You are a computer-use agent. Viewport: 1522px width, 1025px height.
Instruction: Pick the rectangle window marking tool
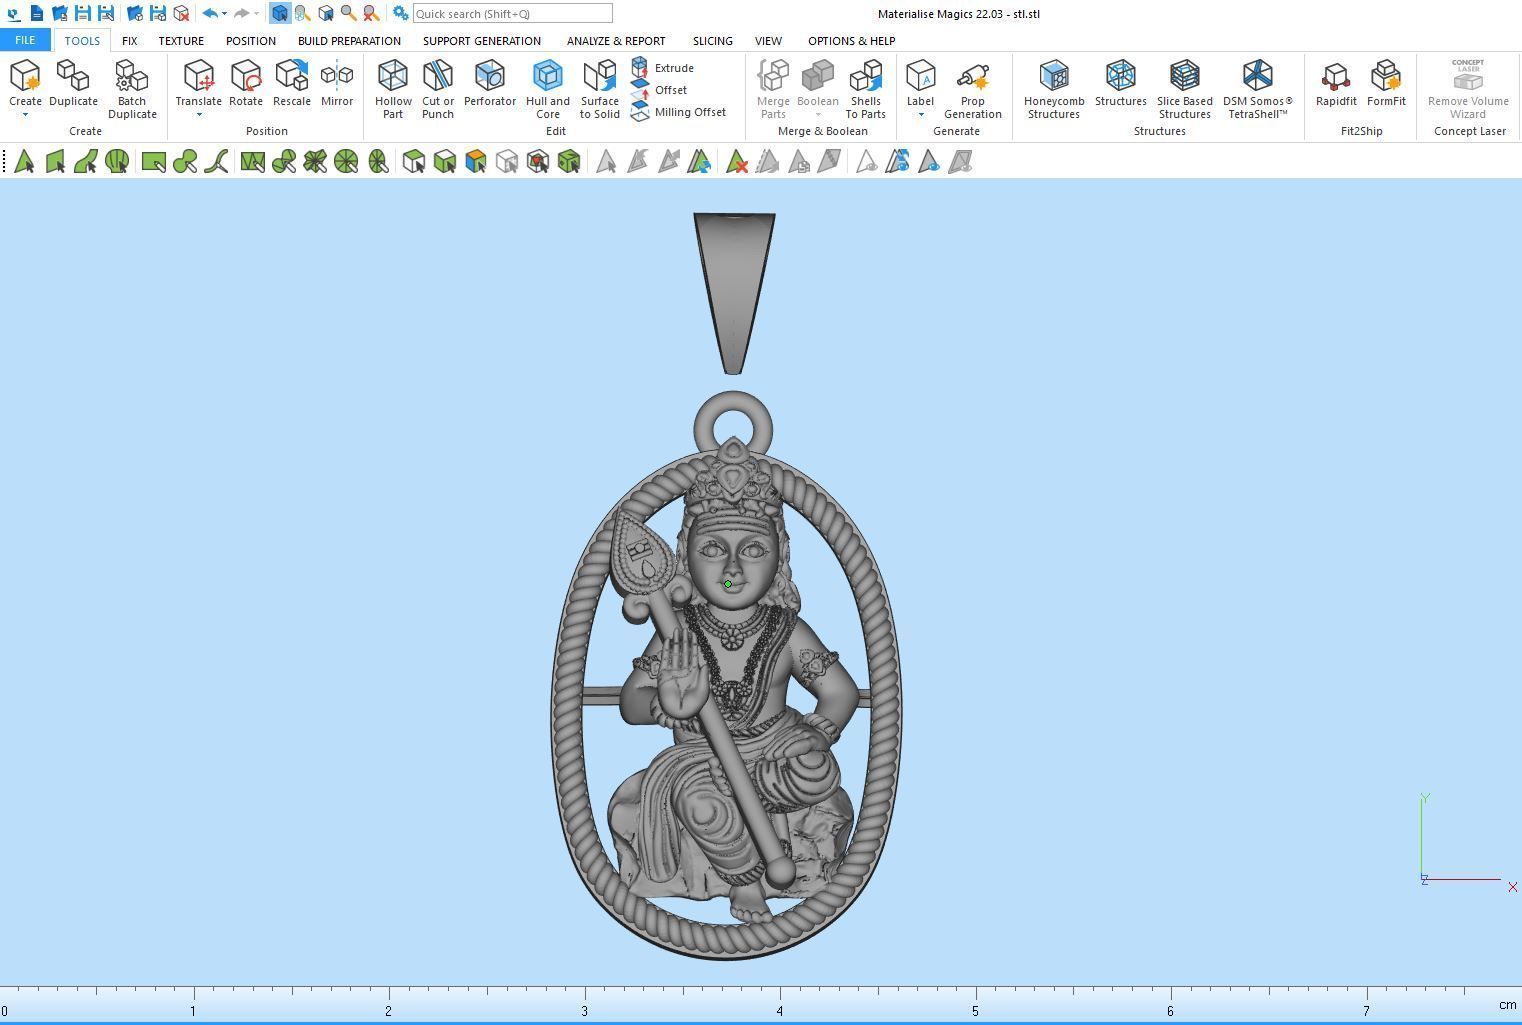(x=153, y=162)
